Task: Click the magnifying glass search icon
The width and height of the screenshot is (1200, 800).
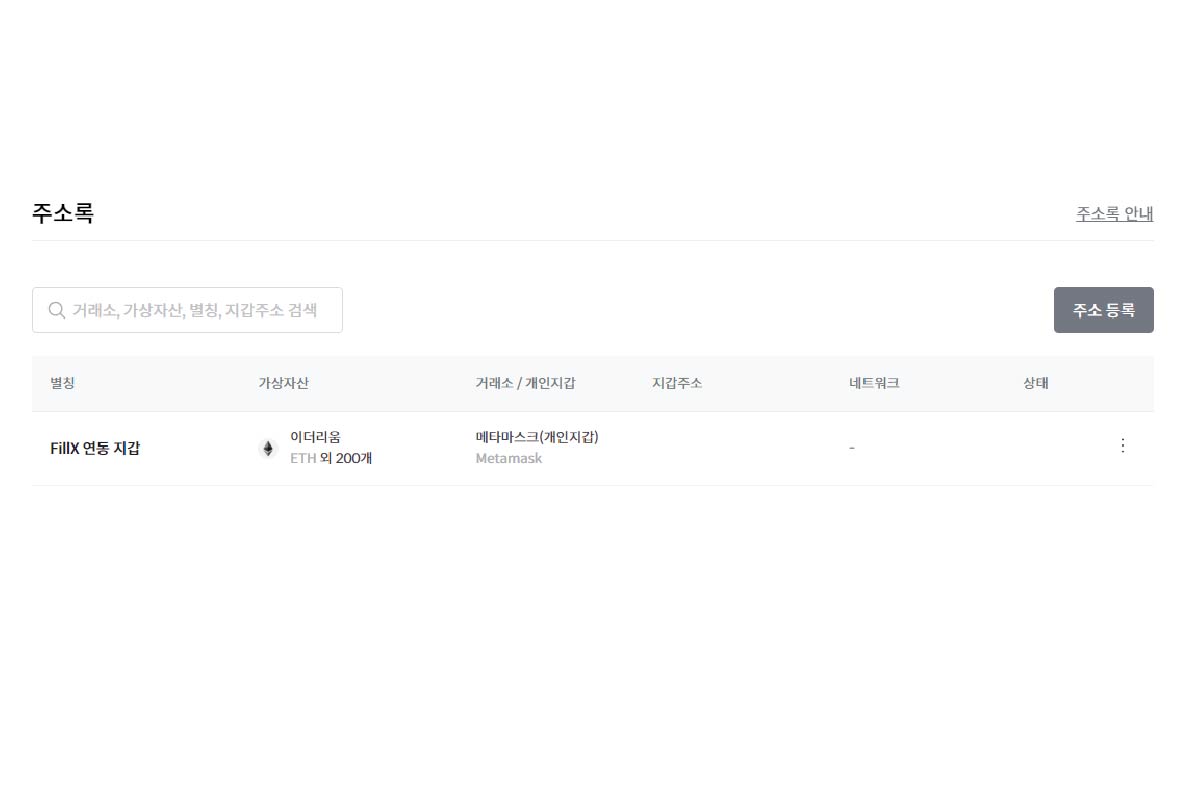Action: (x=57, y=310)
